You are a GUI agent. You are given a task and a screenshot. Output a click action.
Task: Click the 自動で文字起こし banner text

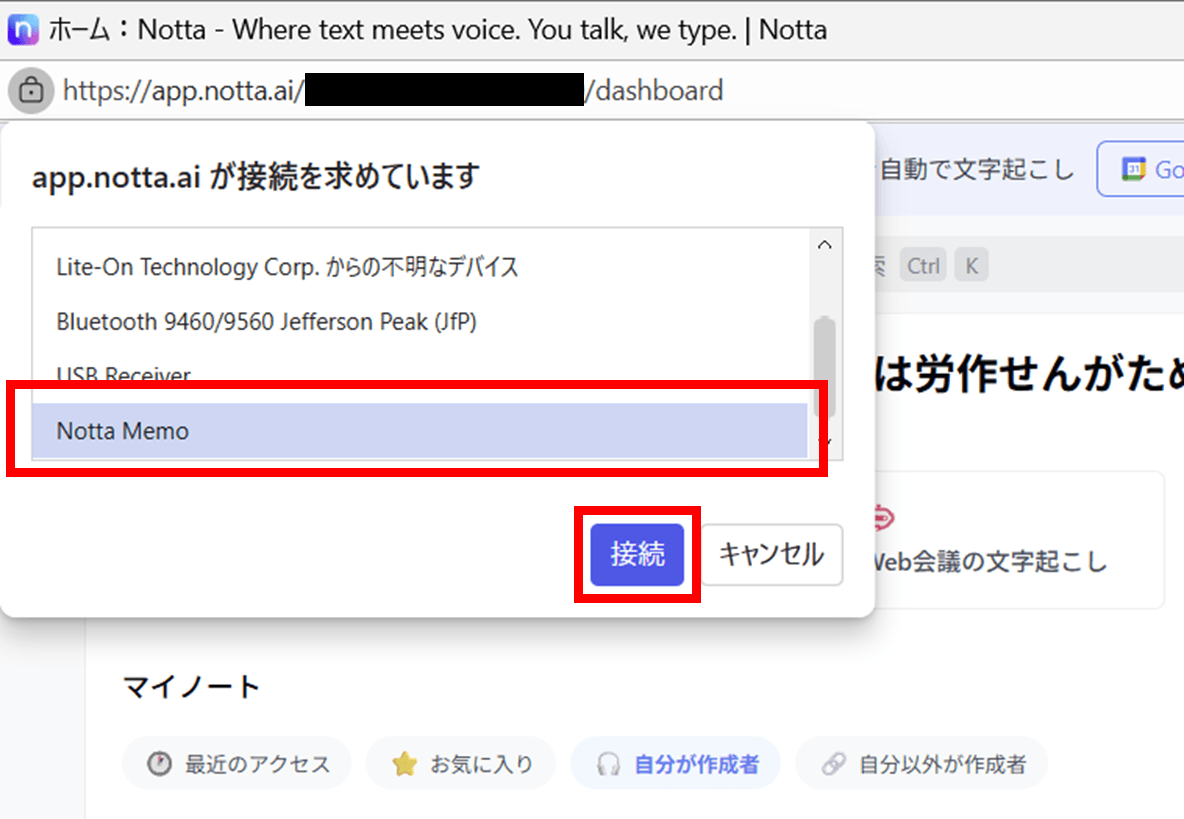976,169
